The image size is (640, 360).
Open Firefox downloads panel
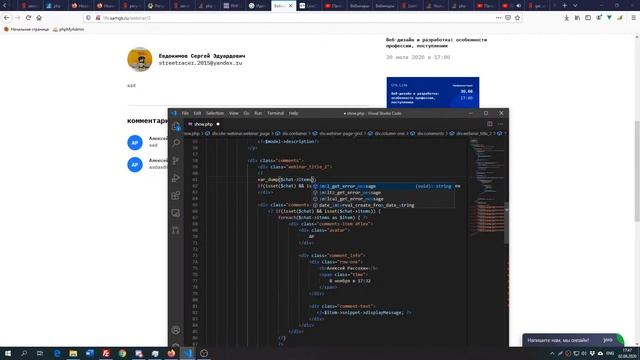[x=567, y=18]
